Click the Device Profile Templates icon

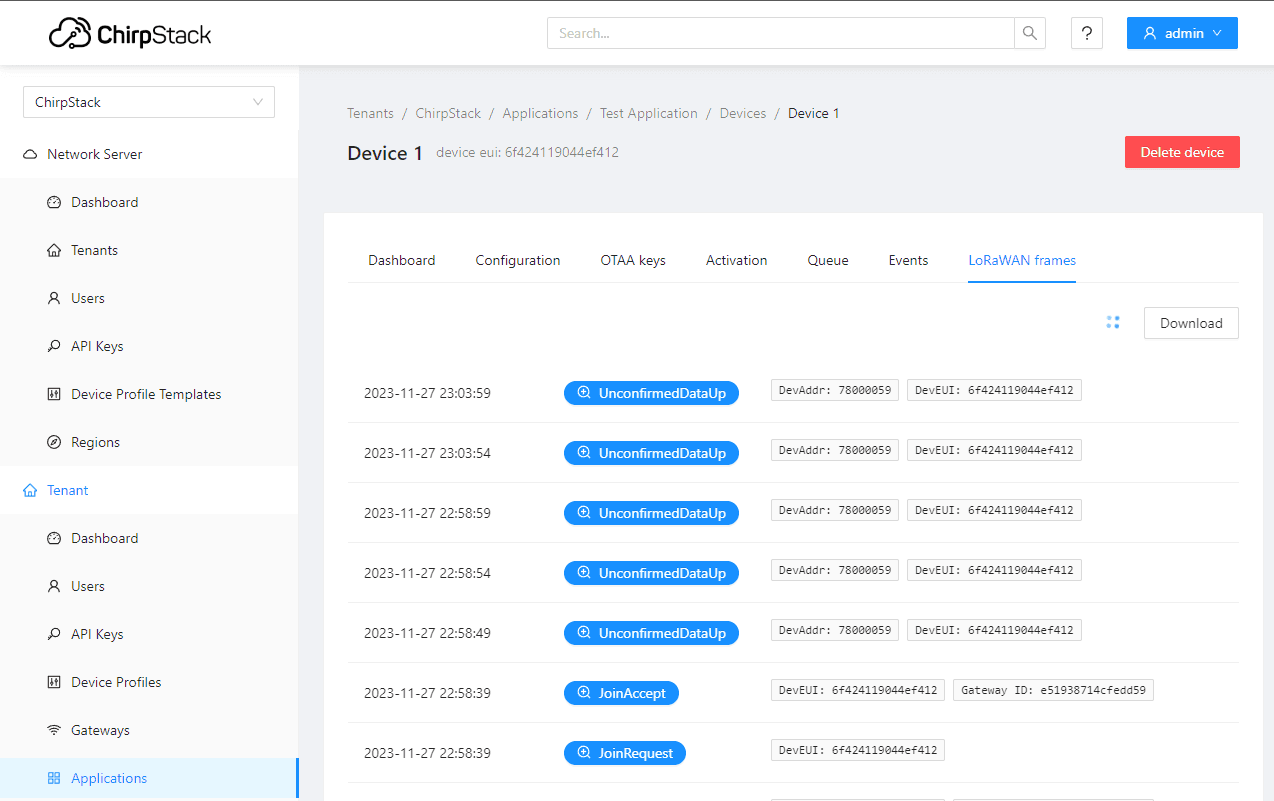pos(54,394)
